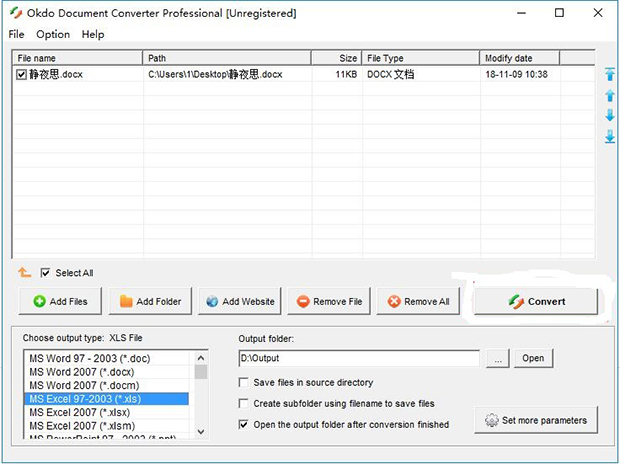Click Add Website globe button
Image resolution: width=620 pixels, height=464 pixels.
(240, 301)
